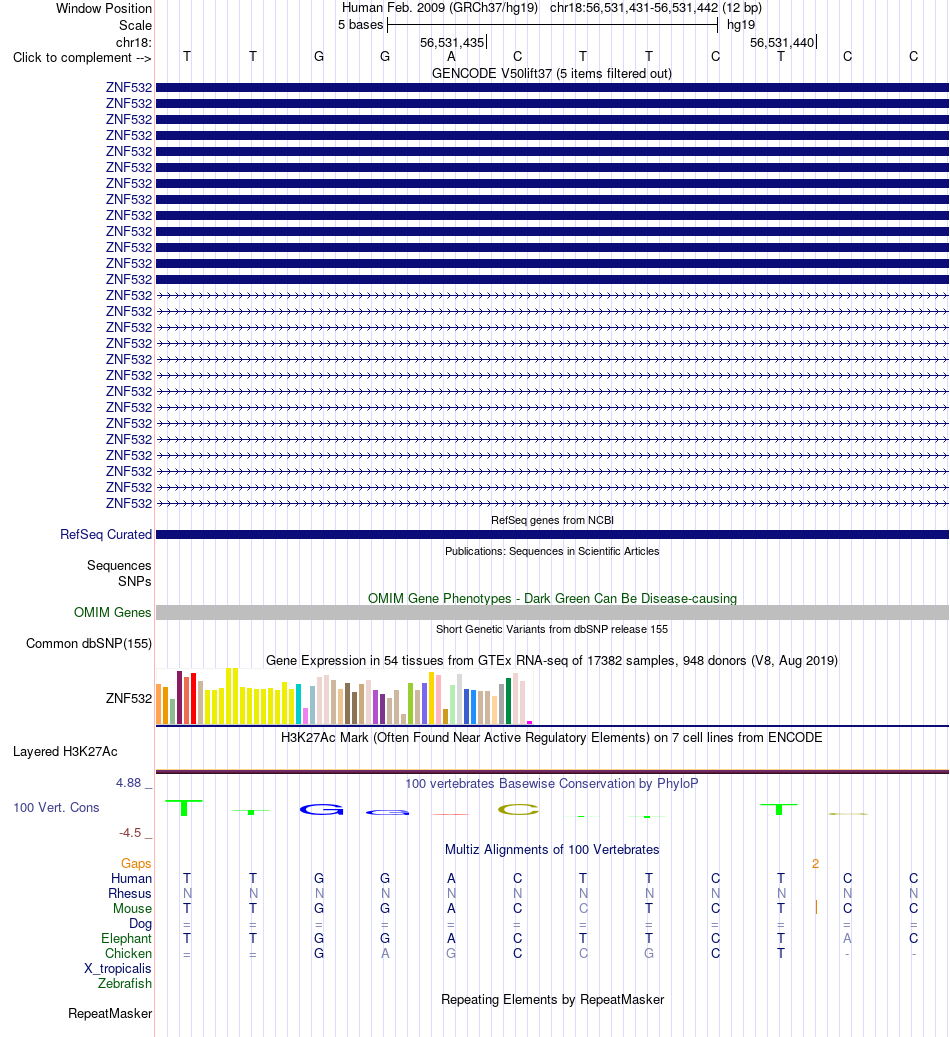Select the Scale label on the ruler
This screenshot has height=1037, width=950.
[135, 25]
